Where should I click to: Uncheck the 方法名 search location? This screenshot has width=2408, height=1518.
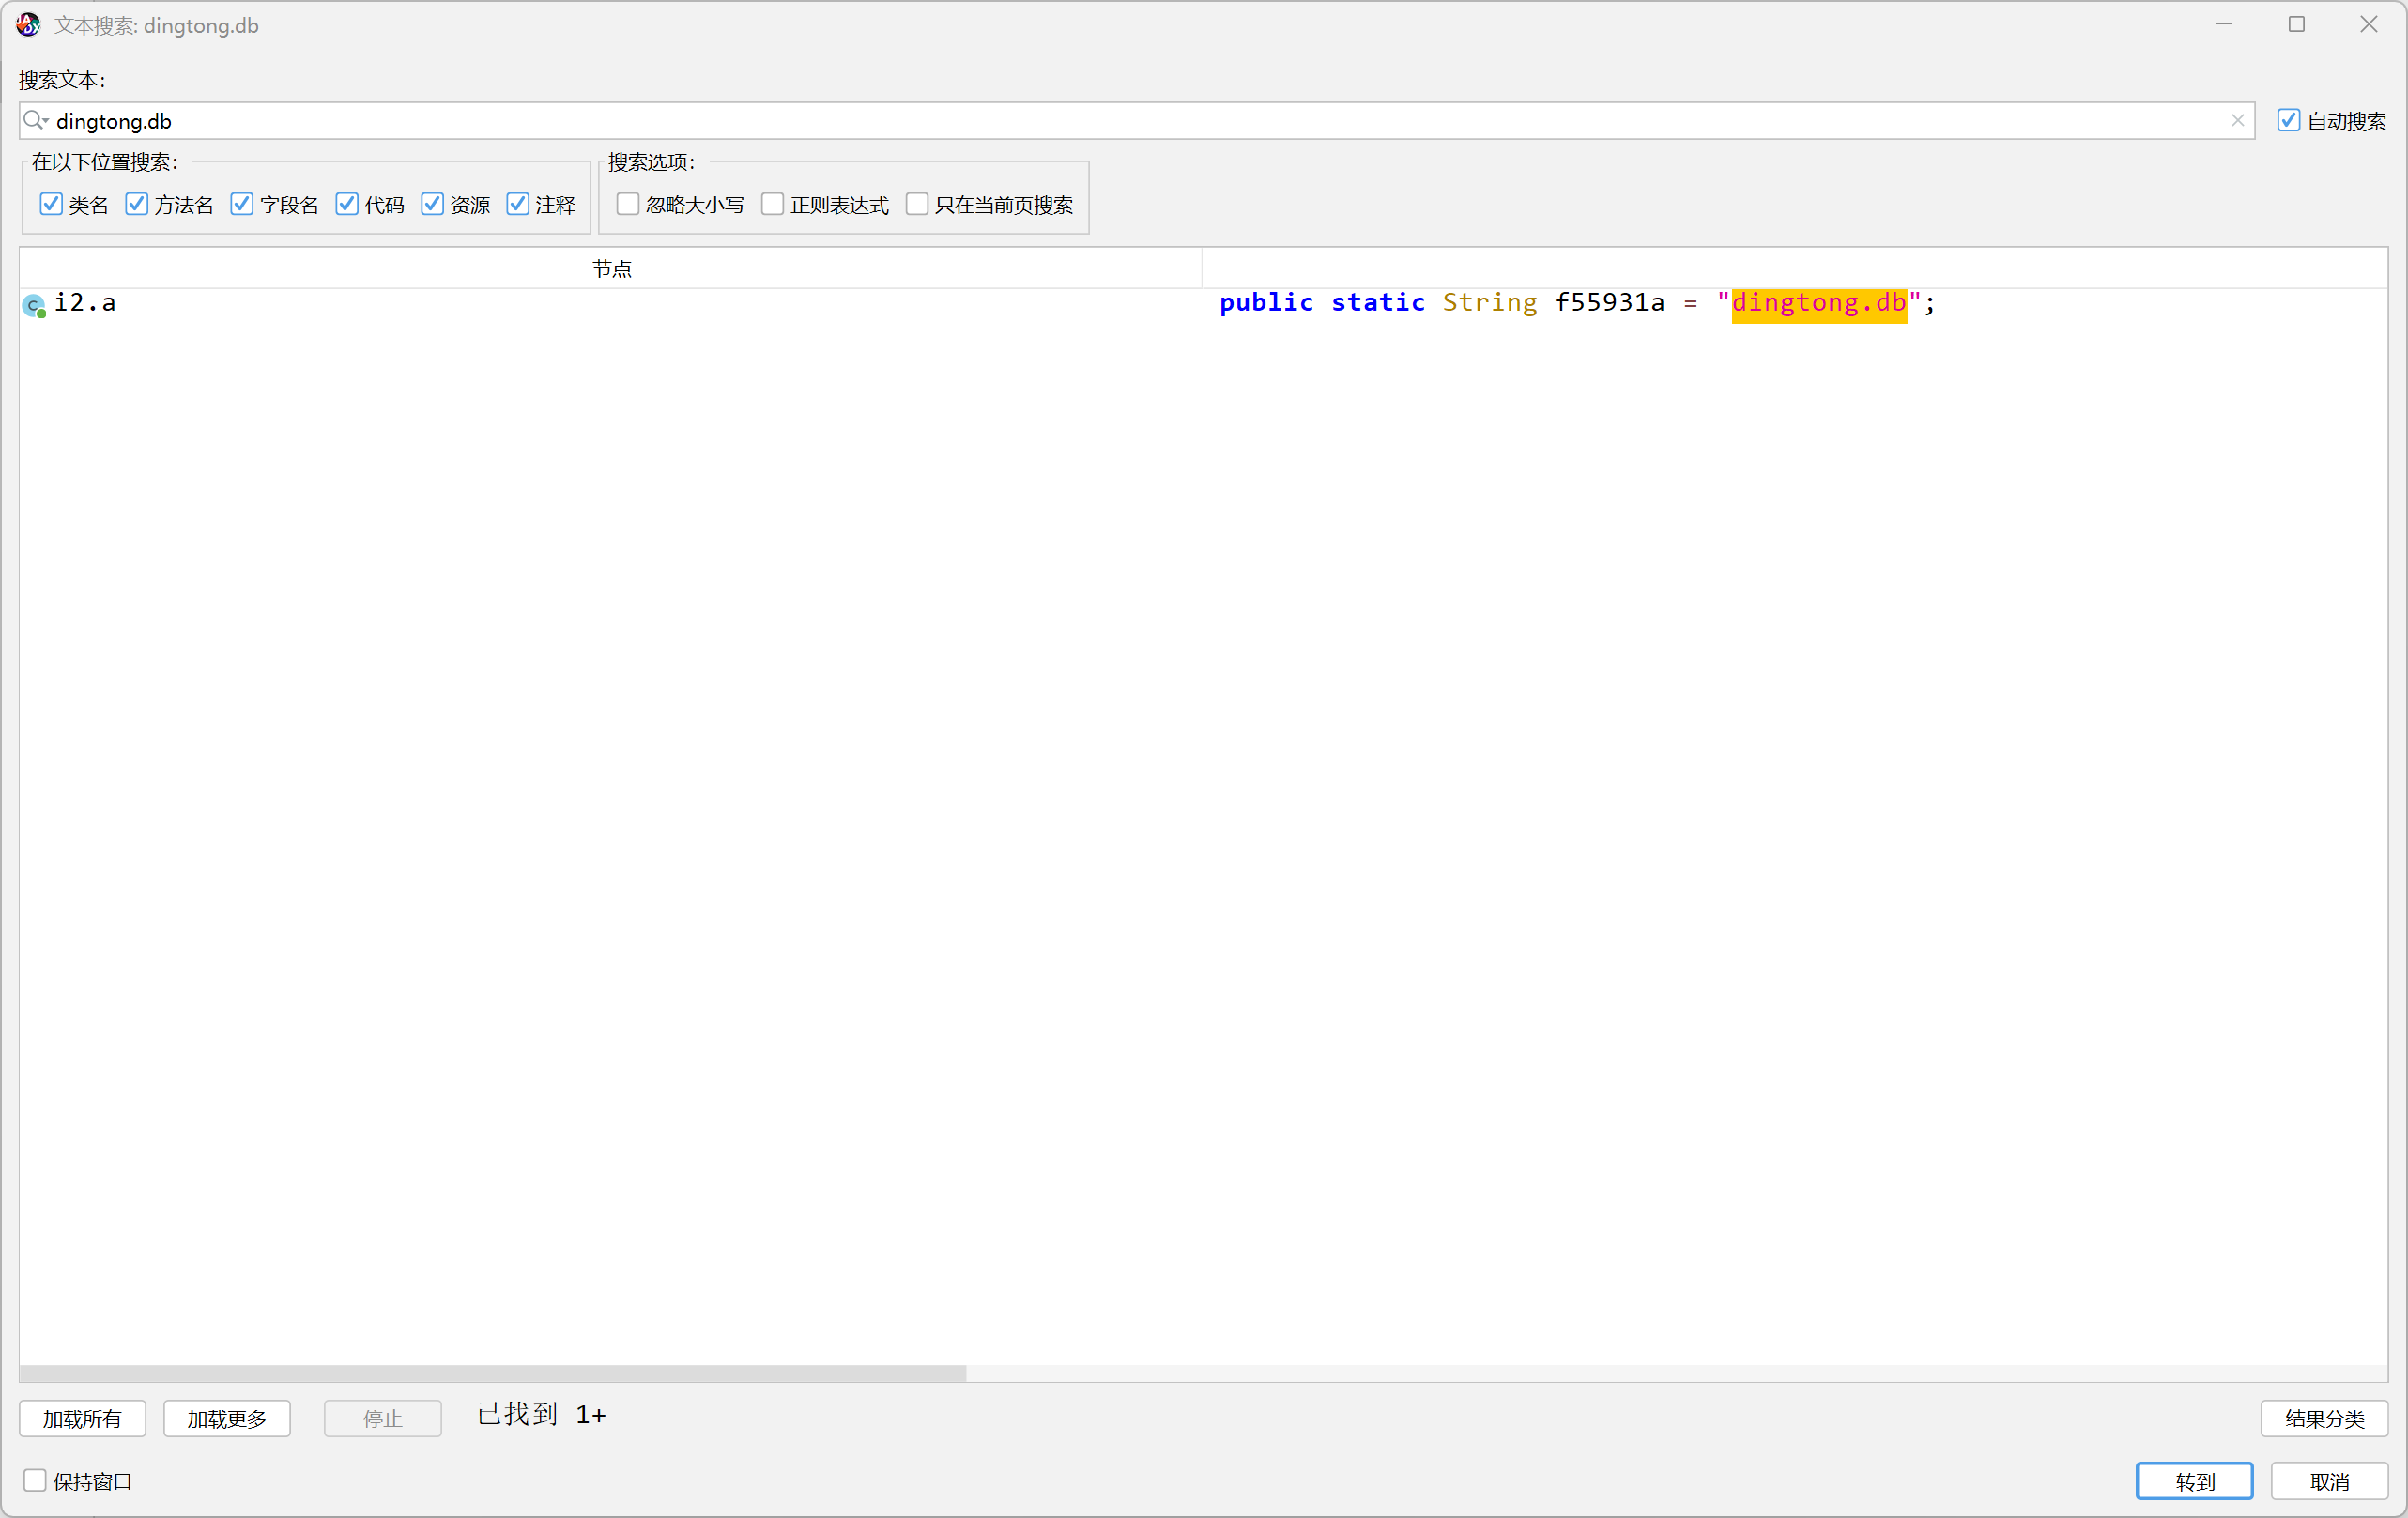point(137,205)
